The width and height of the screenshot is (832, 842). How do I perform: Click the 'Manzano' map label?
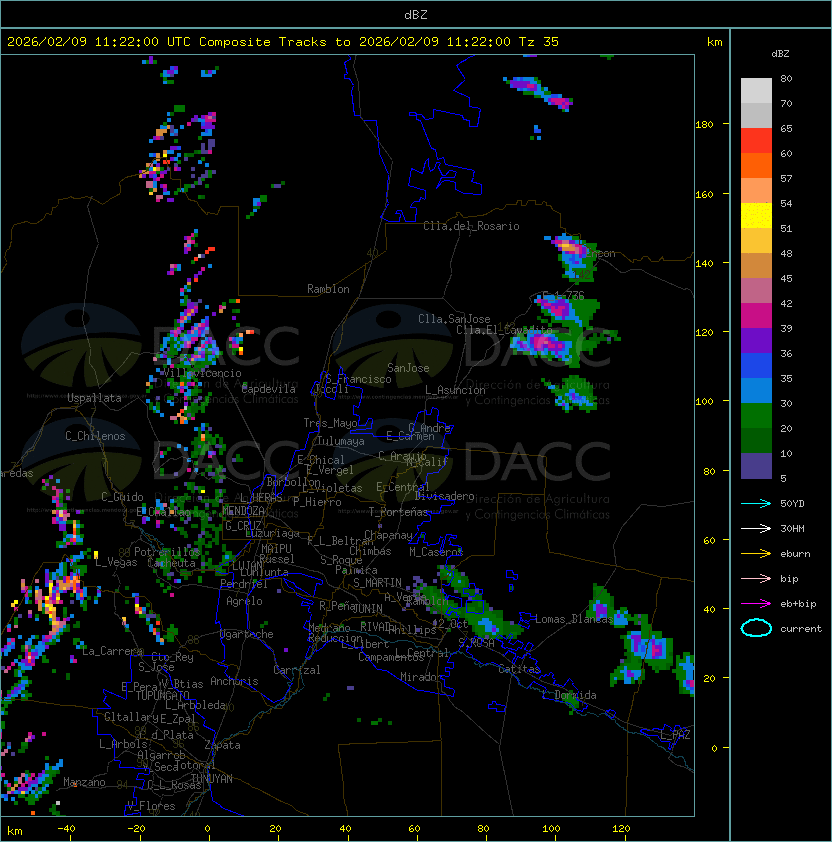[x=84, y=782]
